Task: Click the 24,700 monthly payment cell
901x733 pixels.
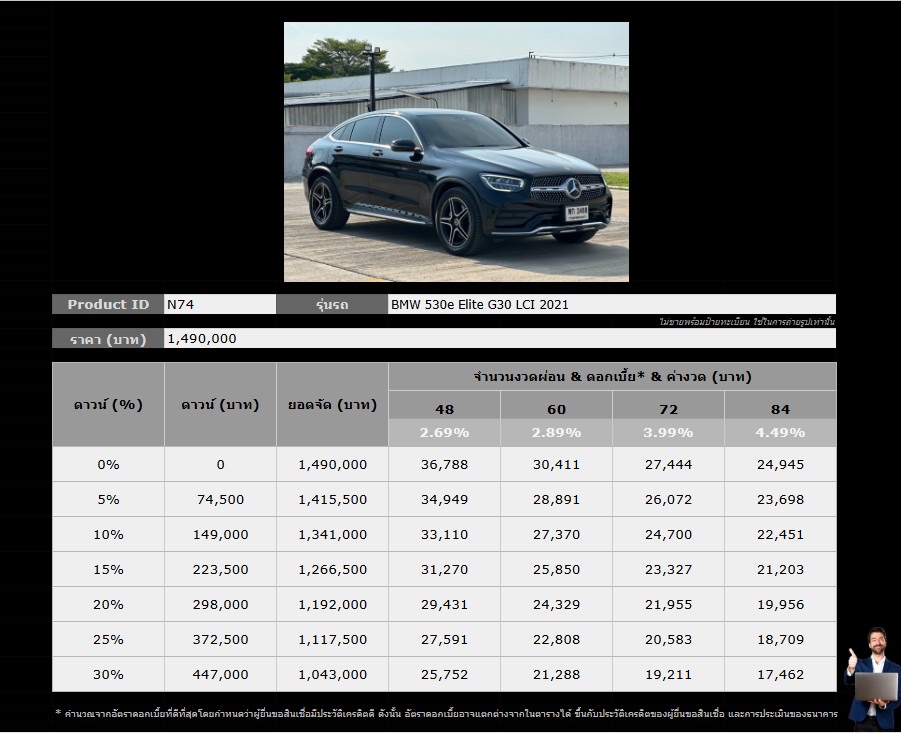Action: tap(668, 534)
